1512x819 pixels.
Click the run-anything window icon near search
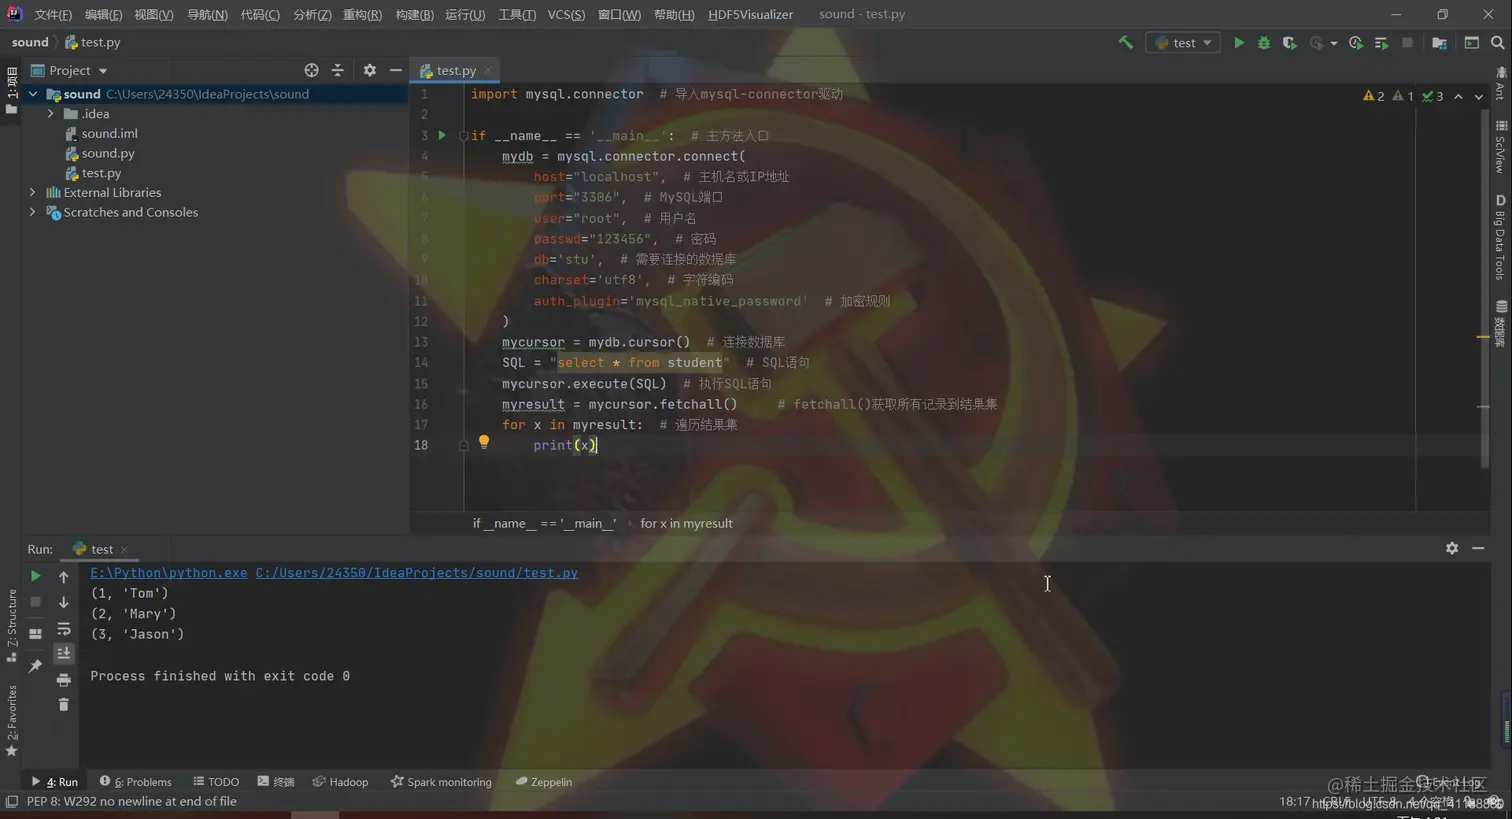click(1471, 43)
